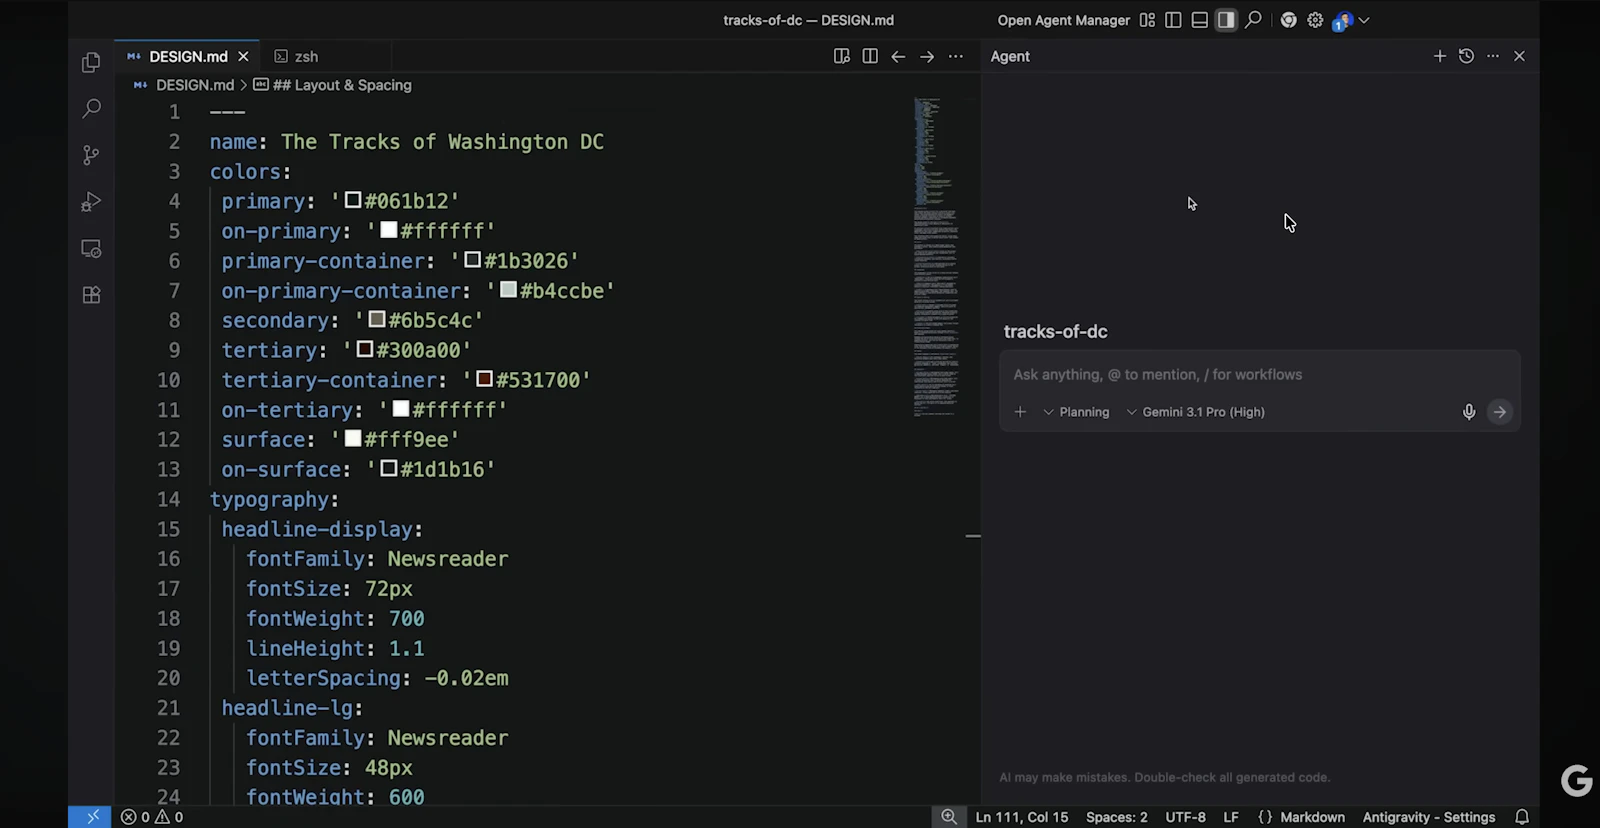
Task: Click 'letterSpacing: -0.02em' line
Action: point(377,678)
